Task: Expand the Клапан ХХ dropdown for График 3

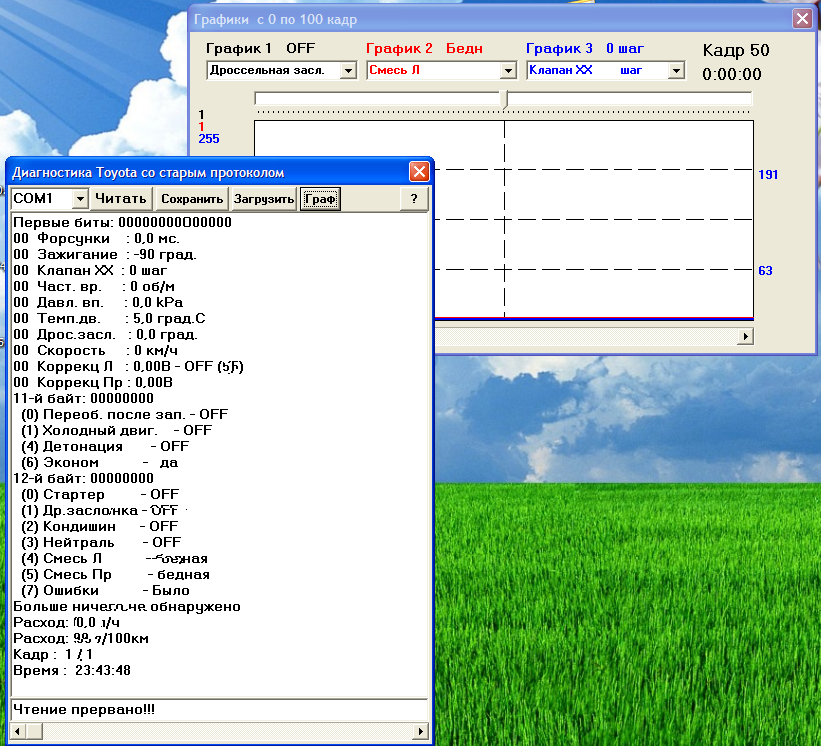Action: pos(676,70)
